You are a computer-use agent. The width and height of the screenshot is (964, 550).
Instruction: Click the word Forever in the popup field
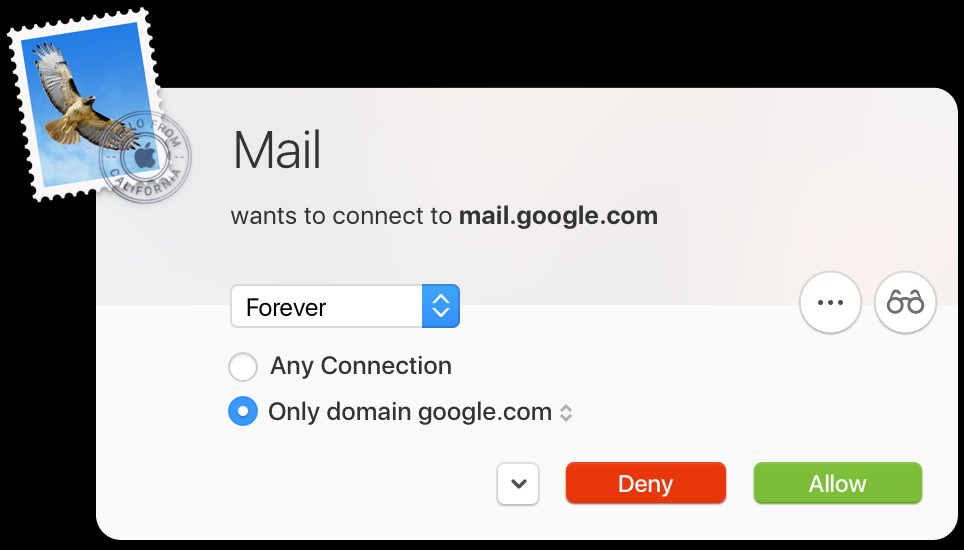[286, 307]
